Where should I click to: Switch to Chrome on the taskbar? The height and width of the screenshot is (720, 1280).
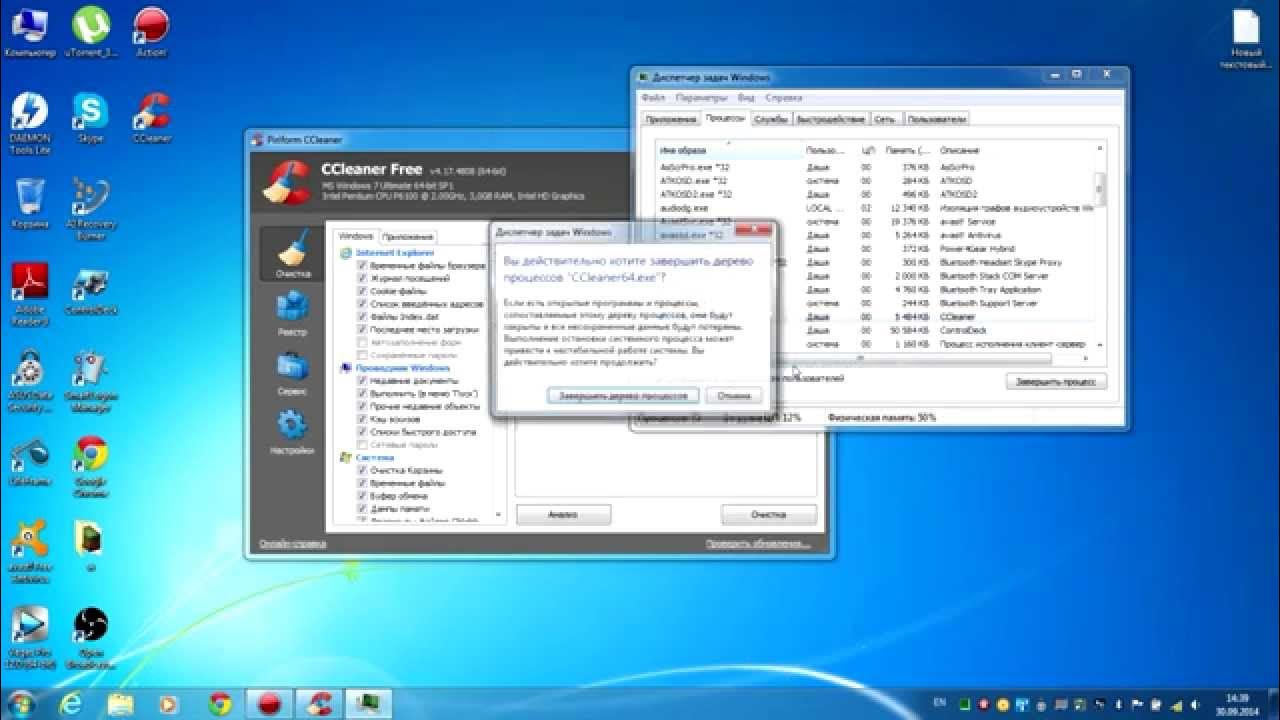(x=220, y=704)
